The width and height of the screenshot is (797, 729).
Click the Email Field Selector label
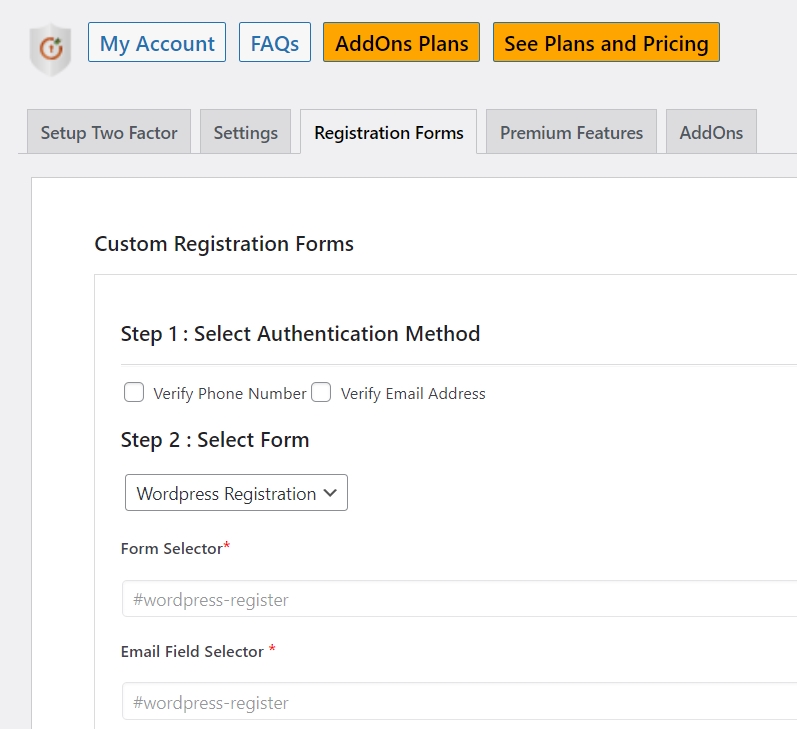pos(192,651)
